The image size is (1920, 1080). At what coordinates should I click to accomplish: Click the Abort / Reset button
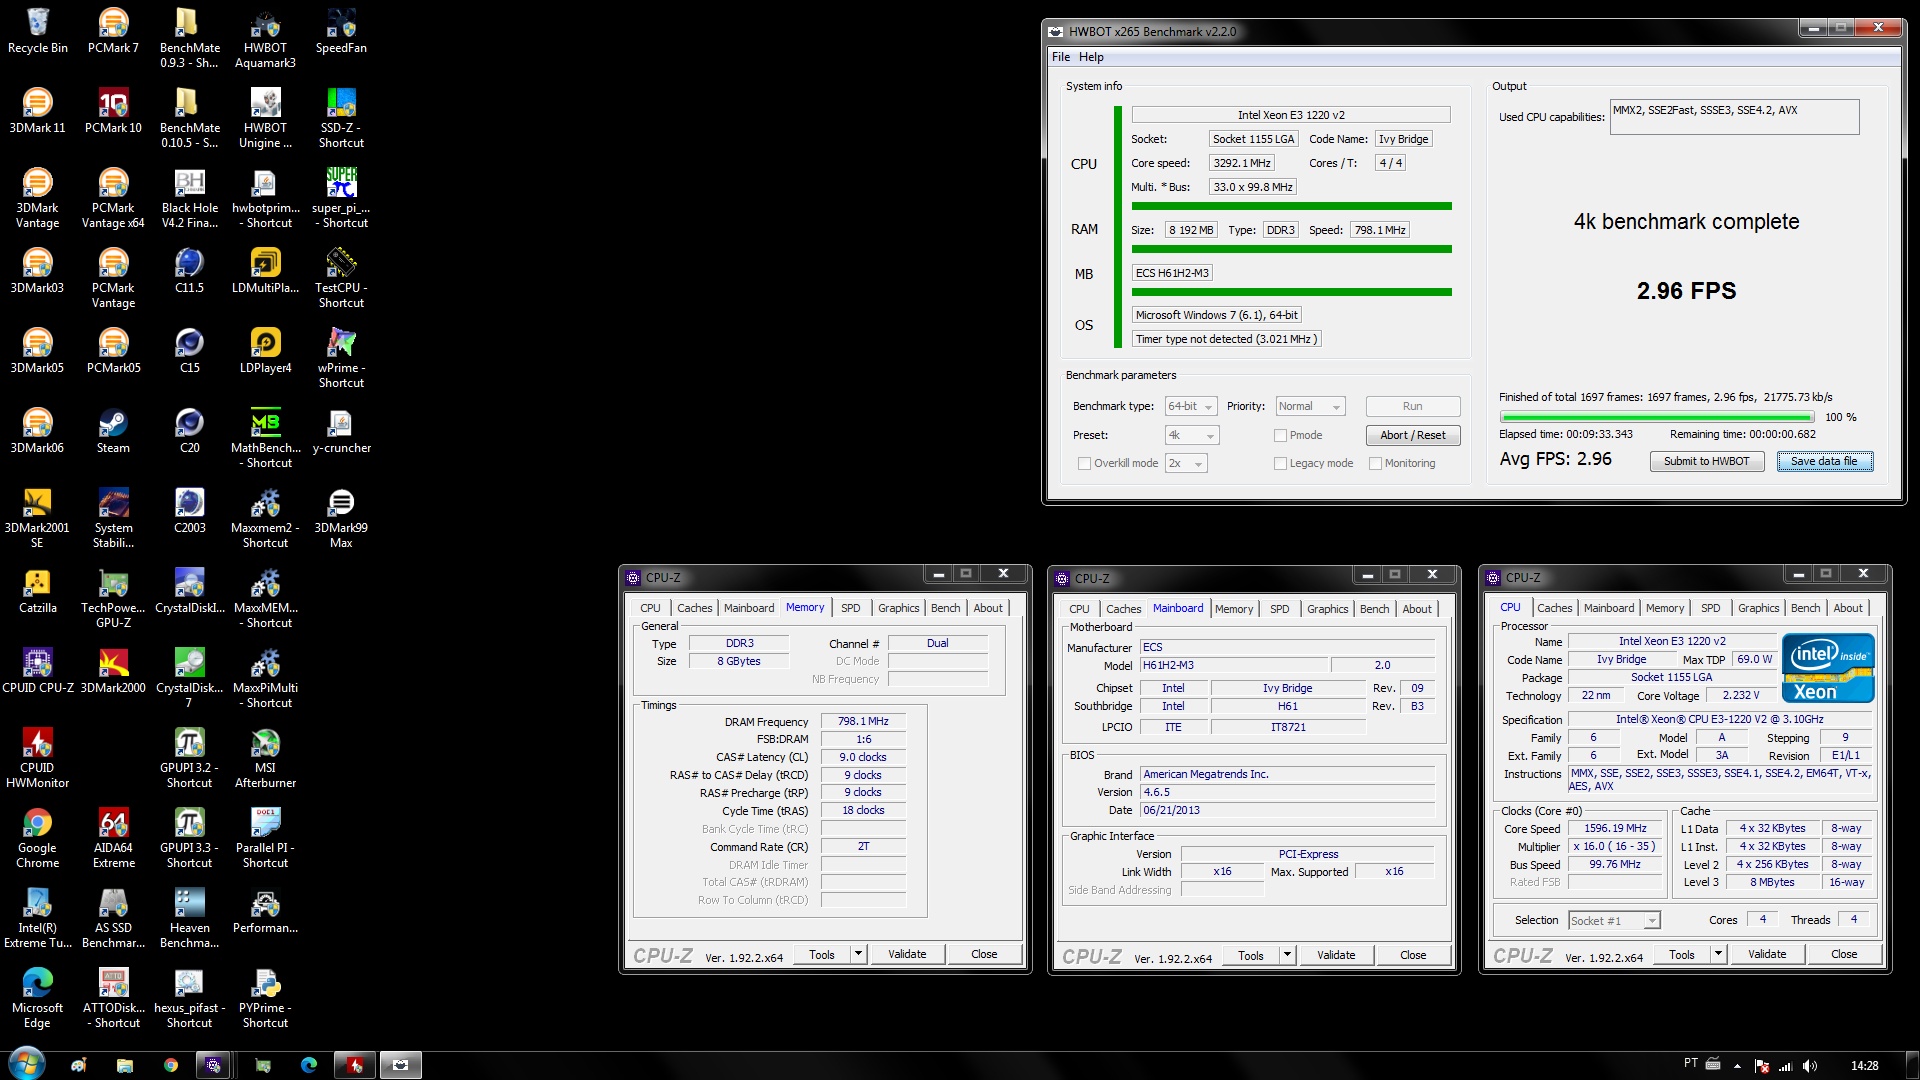[x=1412, y=435]
